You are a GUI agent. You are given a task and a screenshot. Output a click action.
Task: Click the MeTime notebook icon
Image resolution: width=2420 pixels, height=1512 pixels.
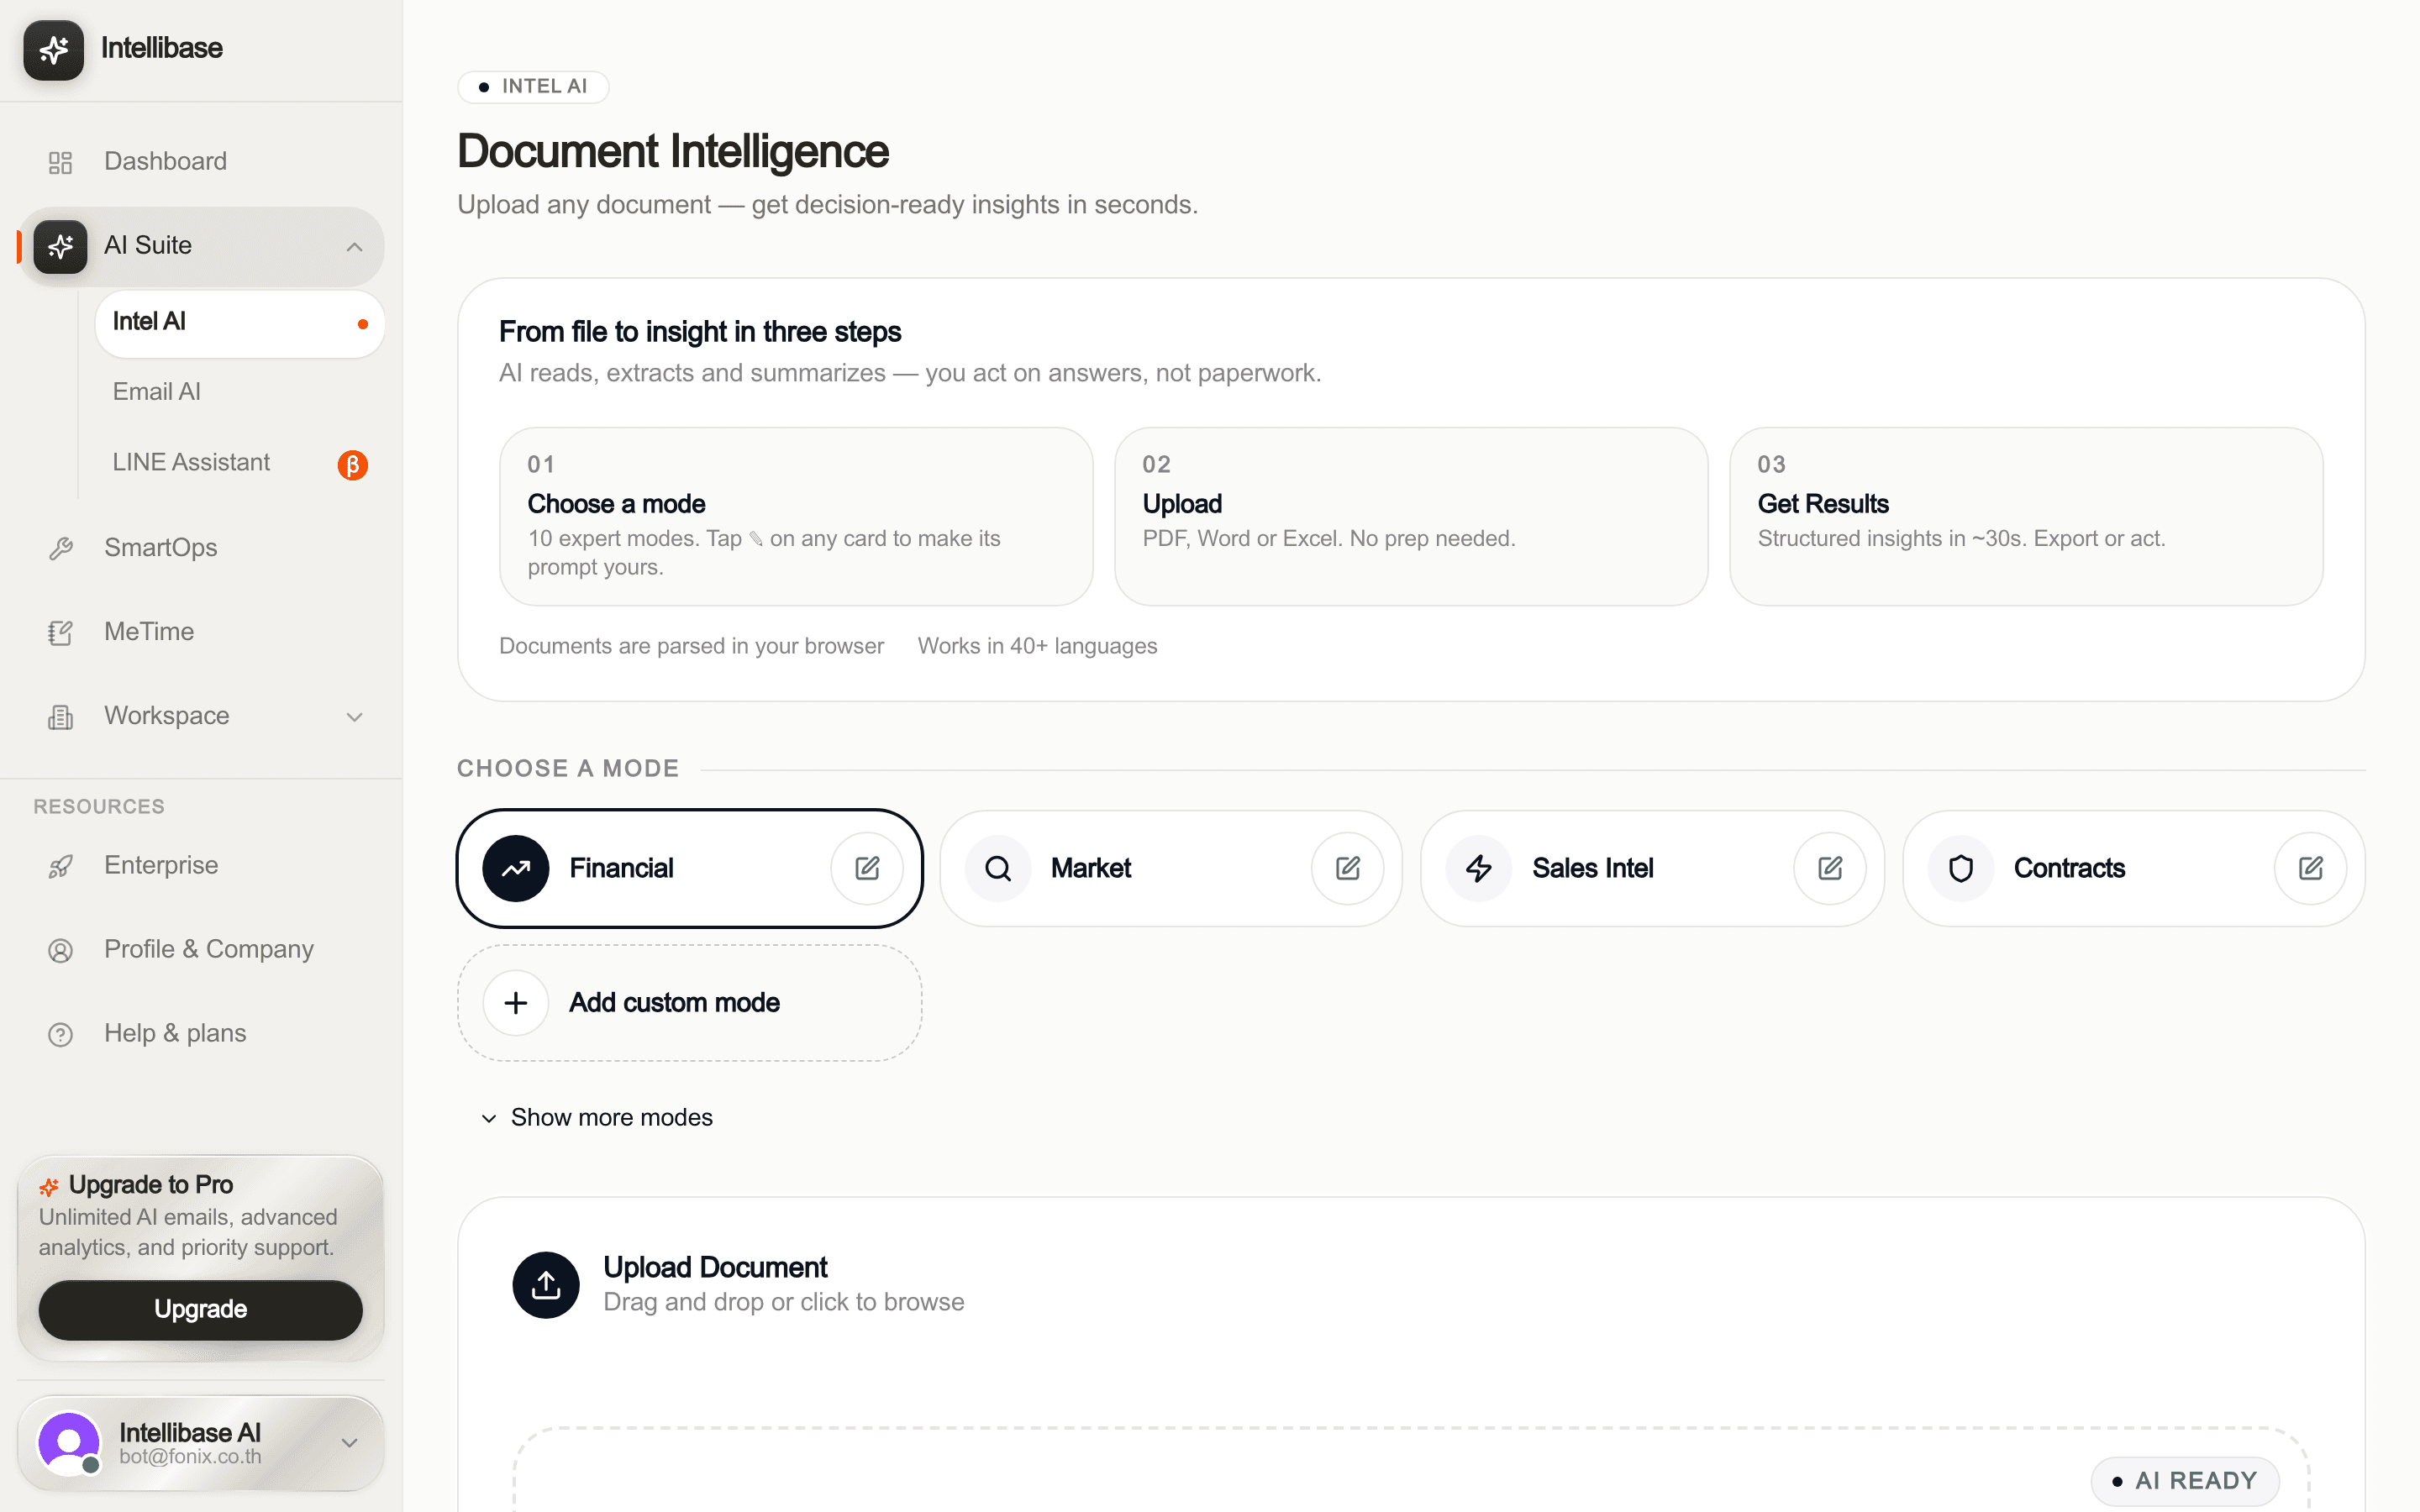click(x=61, y=632)
